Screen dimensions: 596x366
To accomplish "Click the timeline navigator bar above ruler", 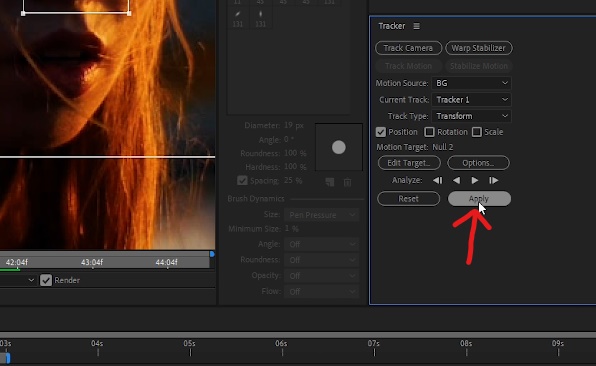I will (x=298, y=335).
